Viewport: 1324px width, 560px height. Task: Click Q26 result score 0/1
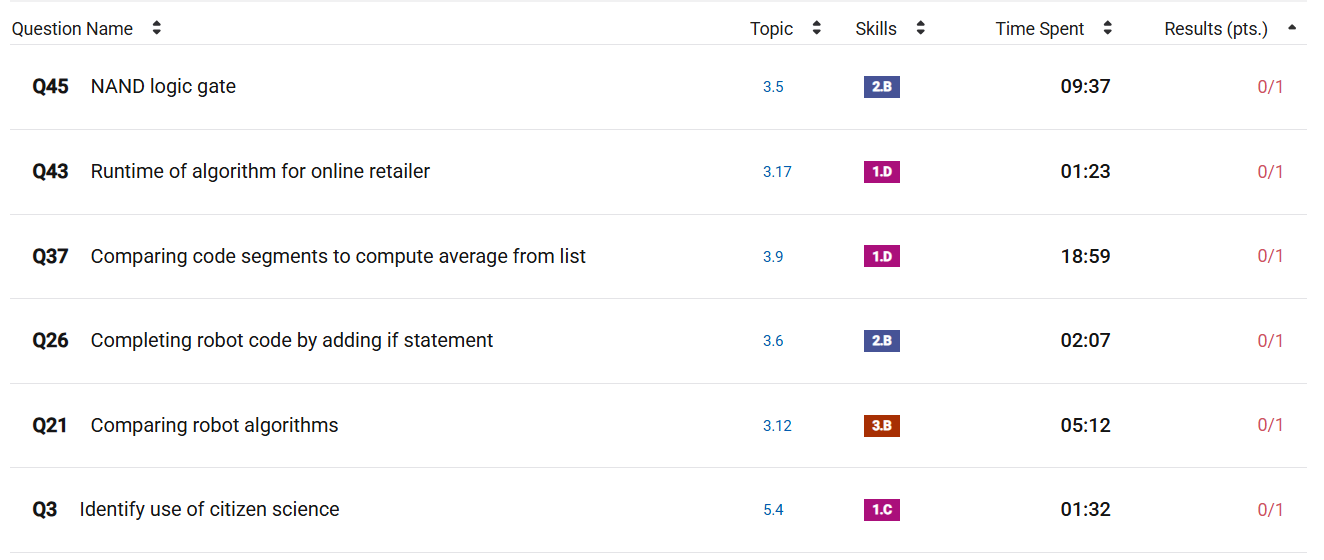(1270, 341)
